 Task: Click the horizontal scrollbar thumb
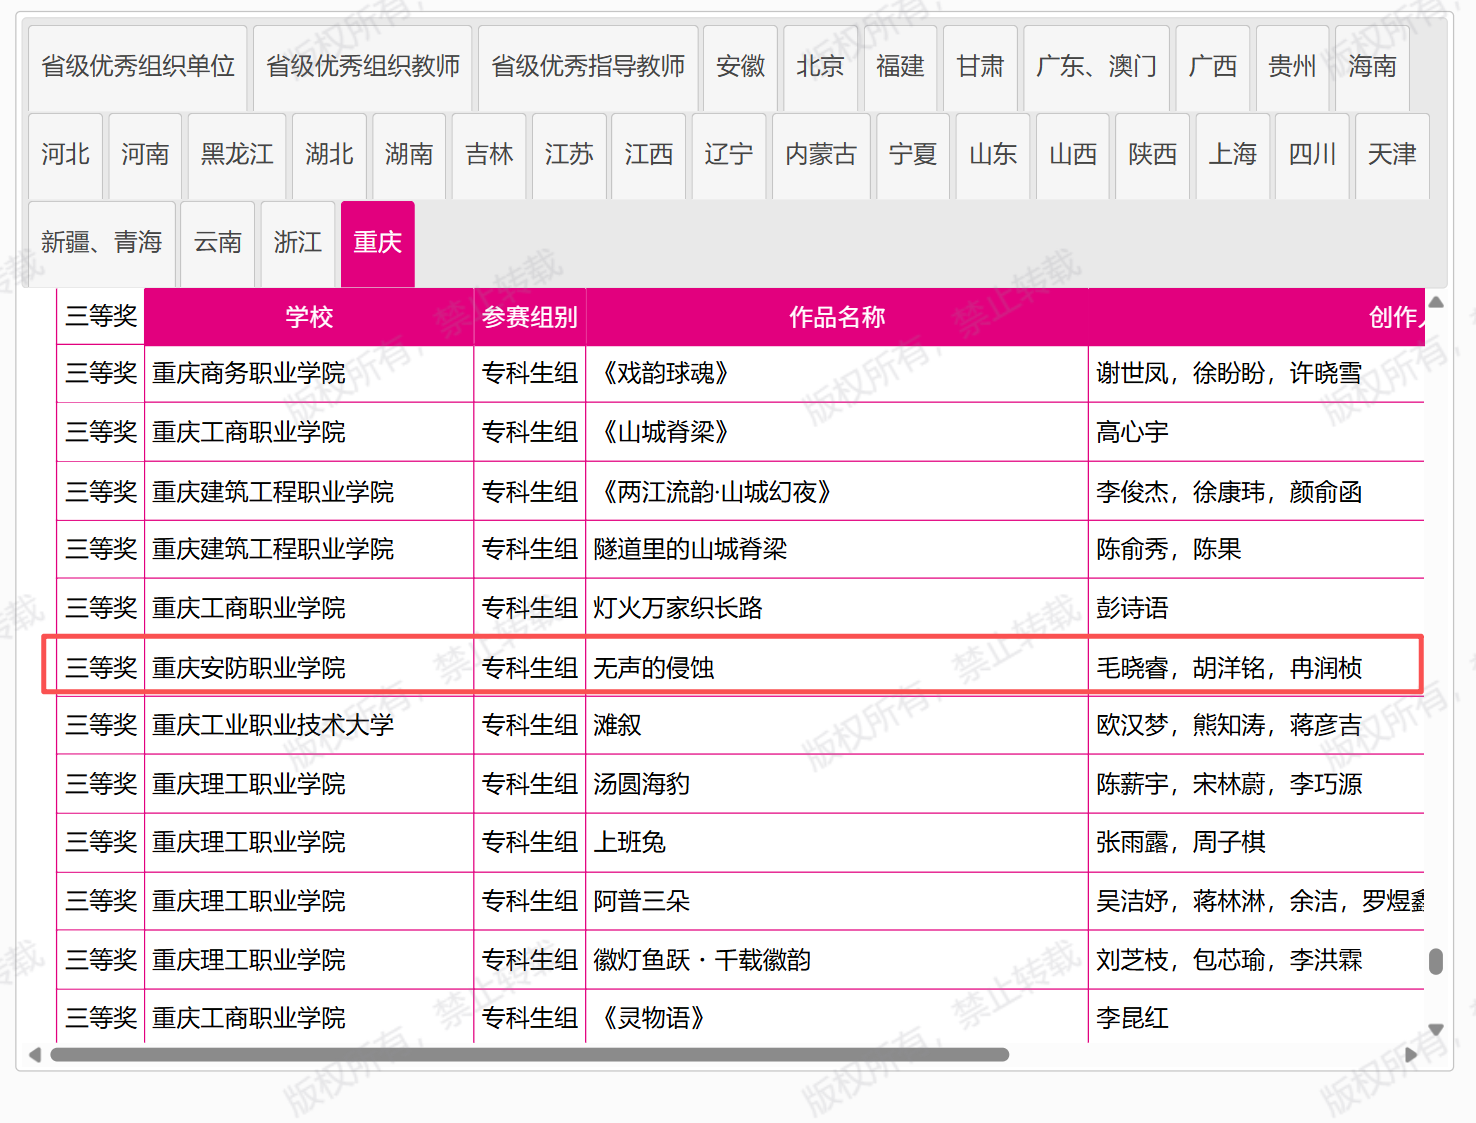[530, 1054]
